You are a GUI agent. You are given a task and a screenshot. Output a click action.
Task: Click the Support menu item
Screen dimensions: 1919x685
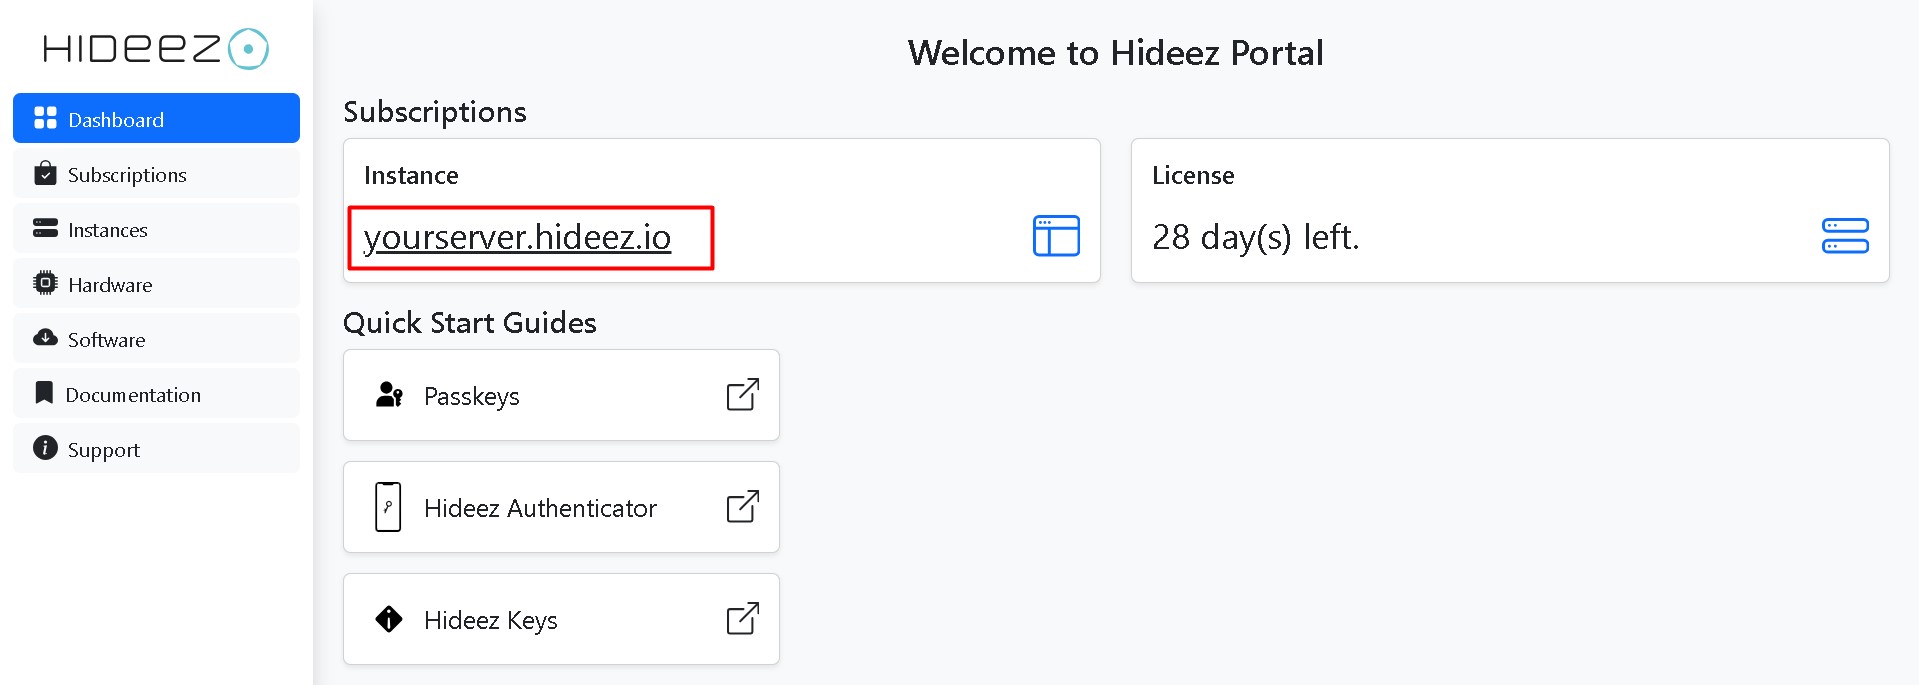pos(104,450)
